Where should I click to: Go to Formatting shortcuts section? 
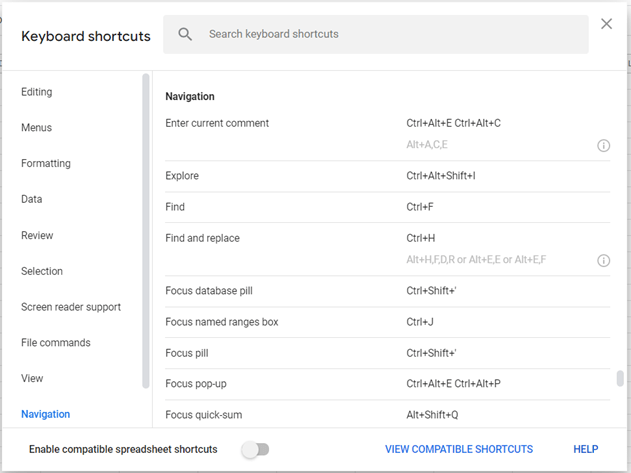pos(46,163)
